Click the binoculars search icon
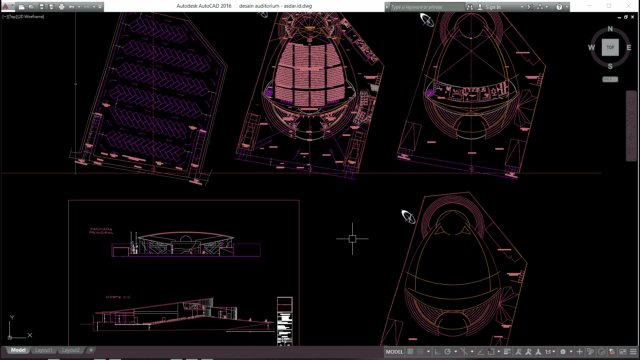 click(x=470, y=7)
